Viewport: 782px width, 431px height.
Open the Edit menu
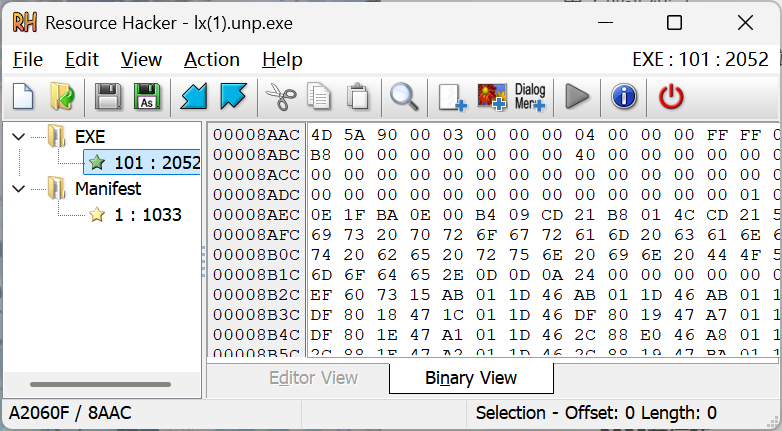pos(82,59)
